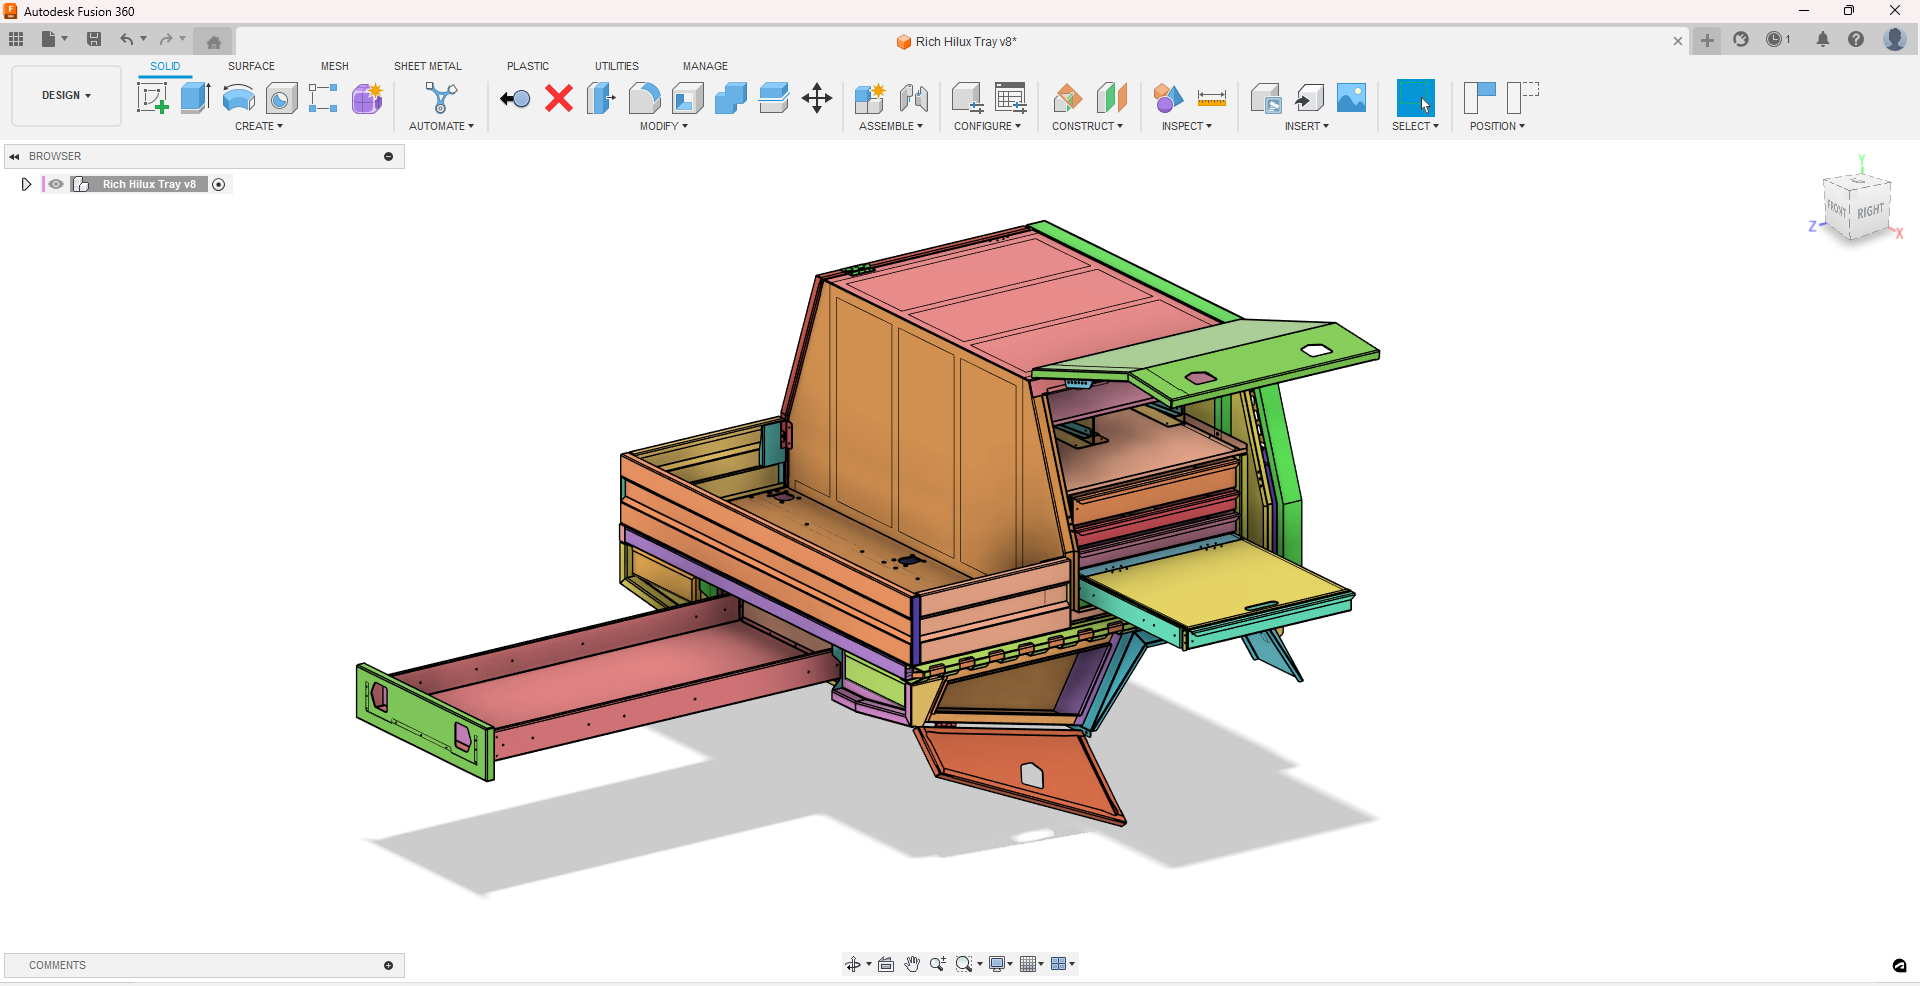Click the Measure ruler icon

point(1211,98)
